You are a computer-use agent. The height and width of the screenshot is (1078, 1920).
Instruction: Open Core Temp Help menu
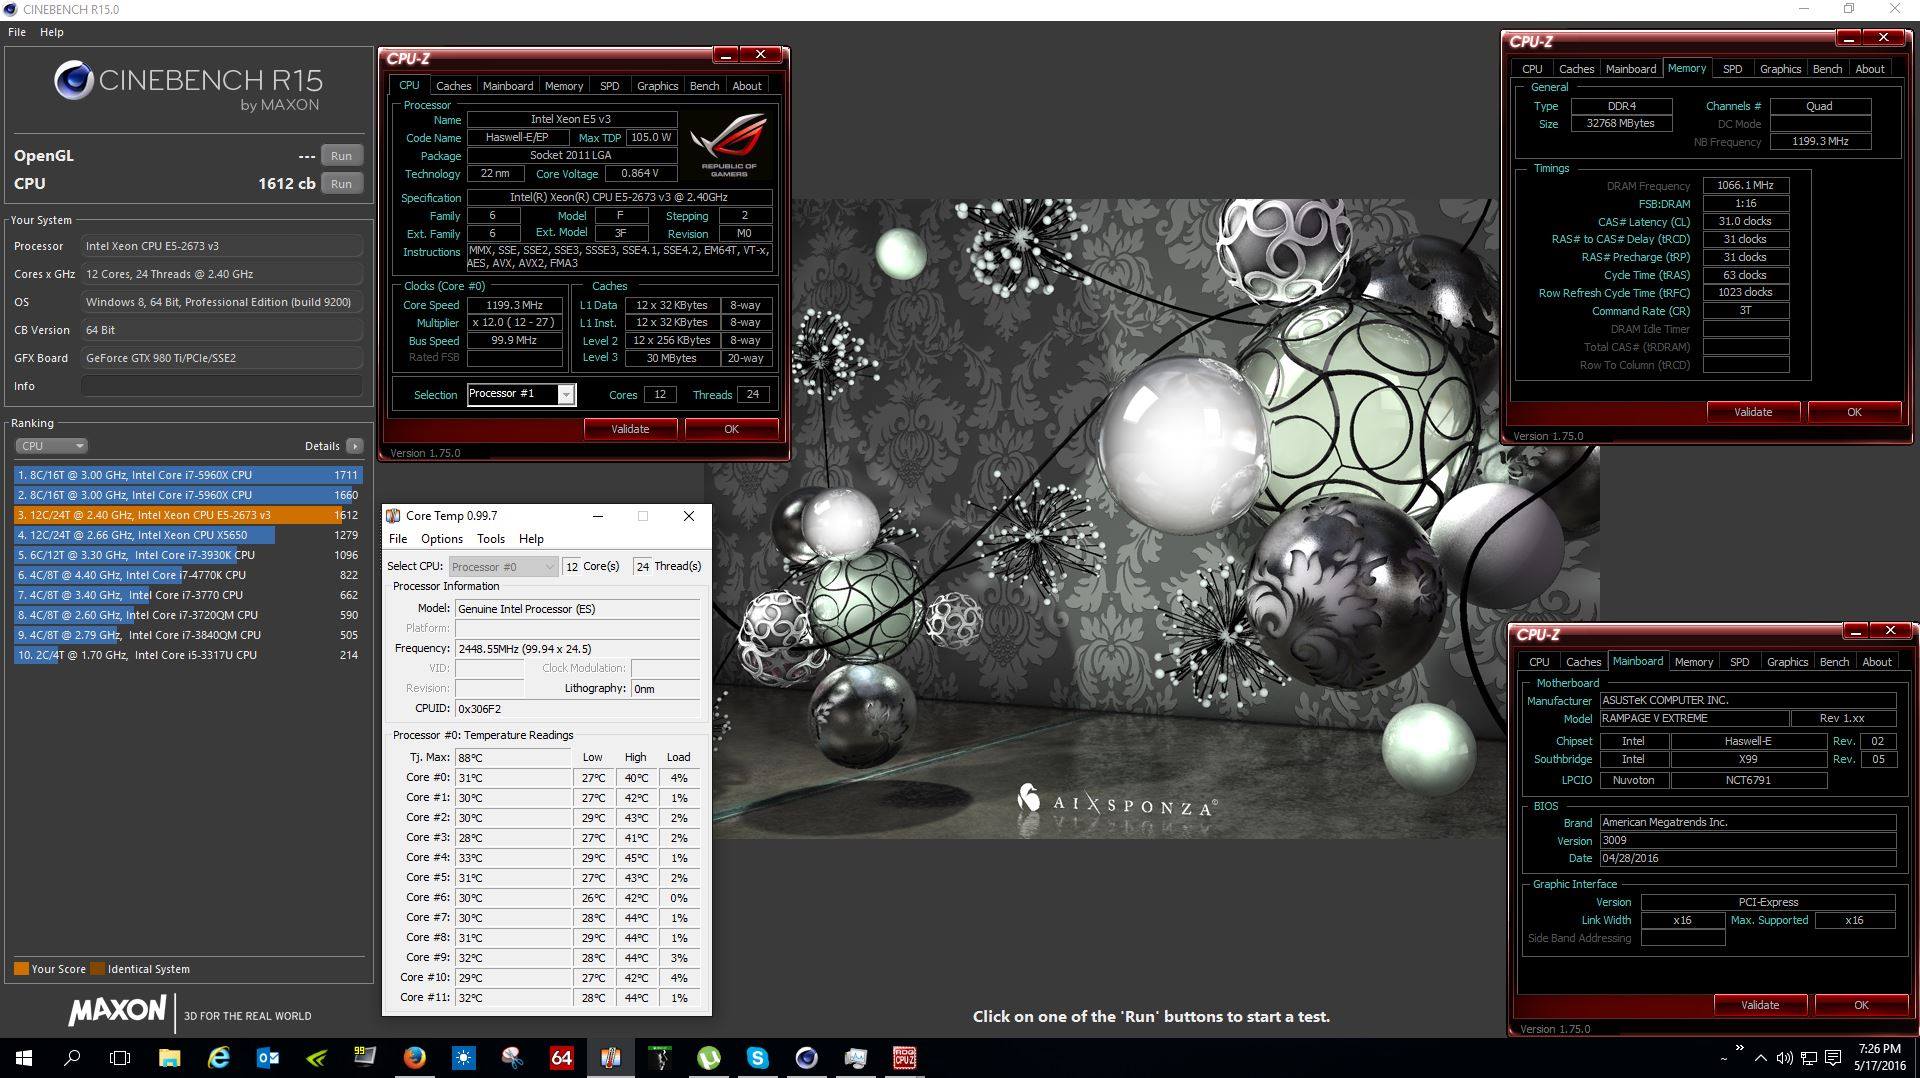tap(531, 539)
